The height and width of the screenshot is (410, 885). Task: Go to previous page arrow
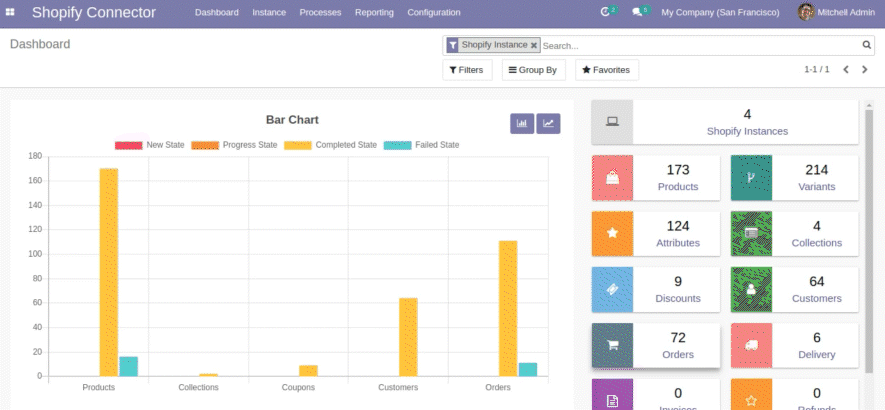coord(846,70)
